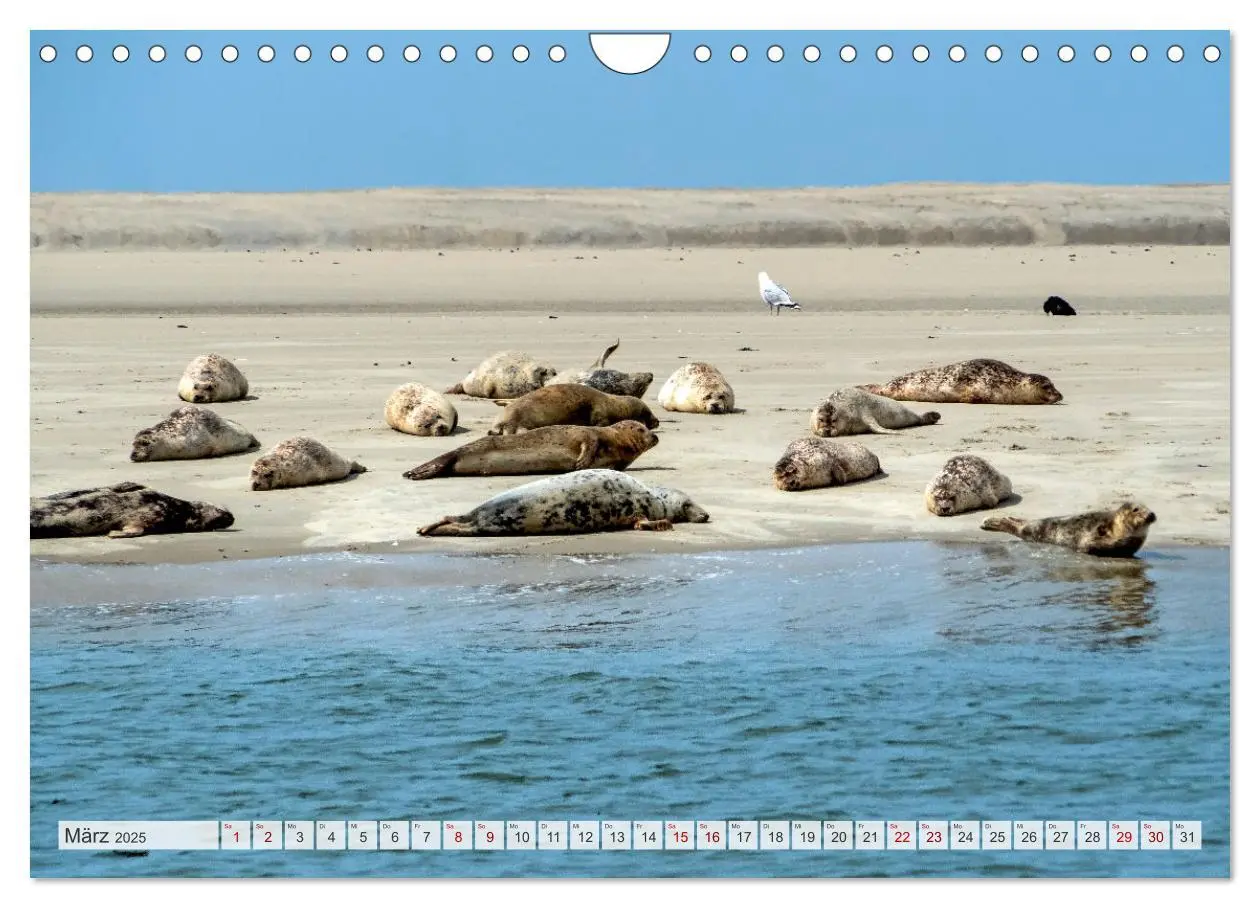Click day 11 in the date strip
The height and width of the screenshot is (908, 1260).
552,836
